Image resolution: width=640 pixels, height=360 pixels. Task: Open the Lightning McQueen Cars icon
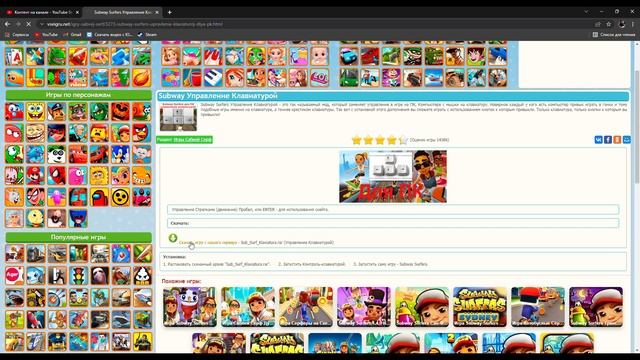tap(78, 154)
